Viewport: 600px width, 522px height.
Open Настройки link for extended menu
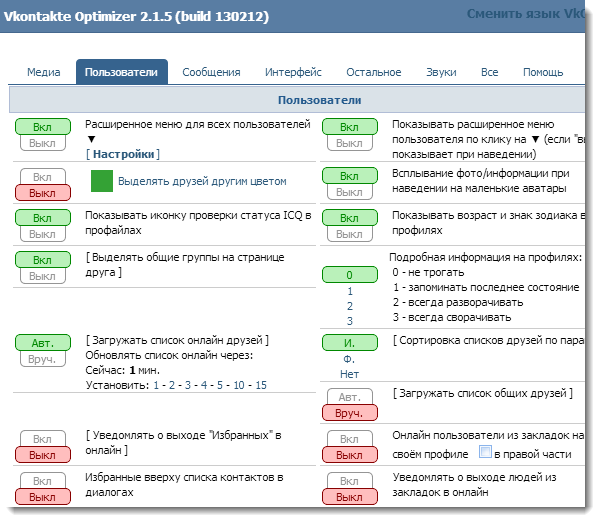tap(123, 154)
